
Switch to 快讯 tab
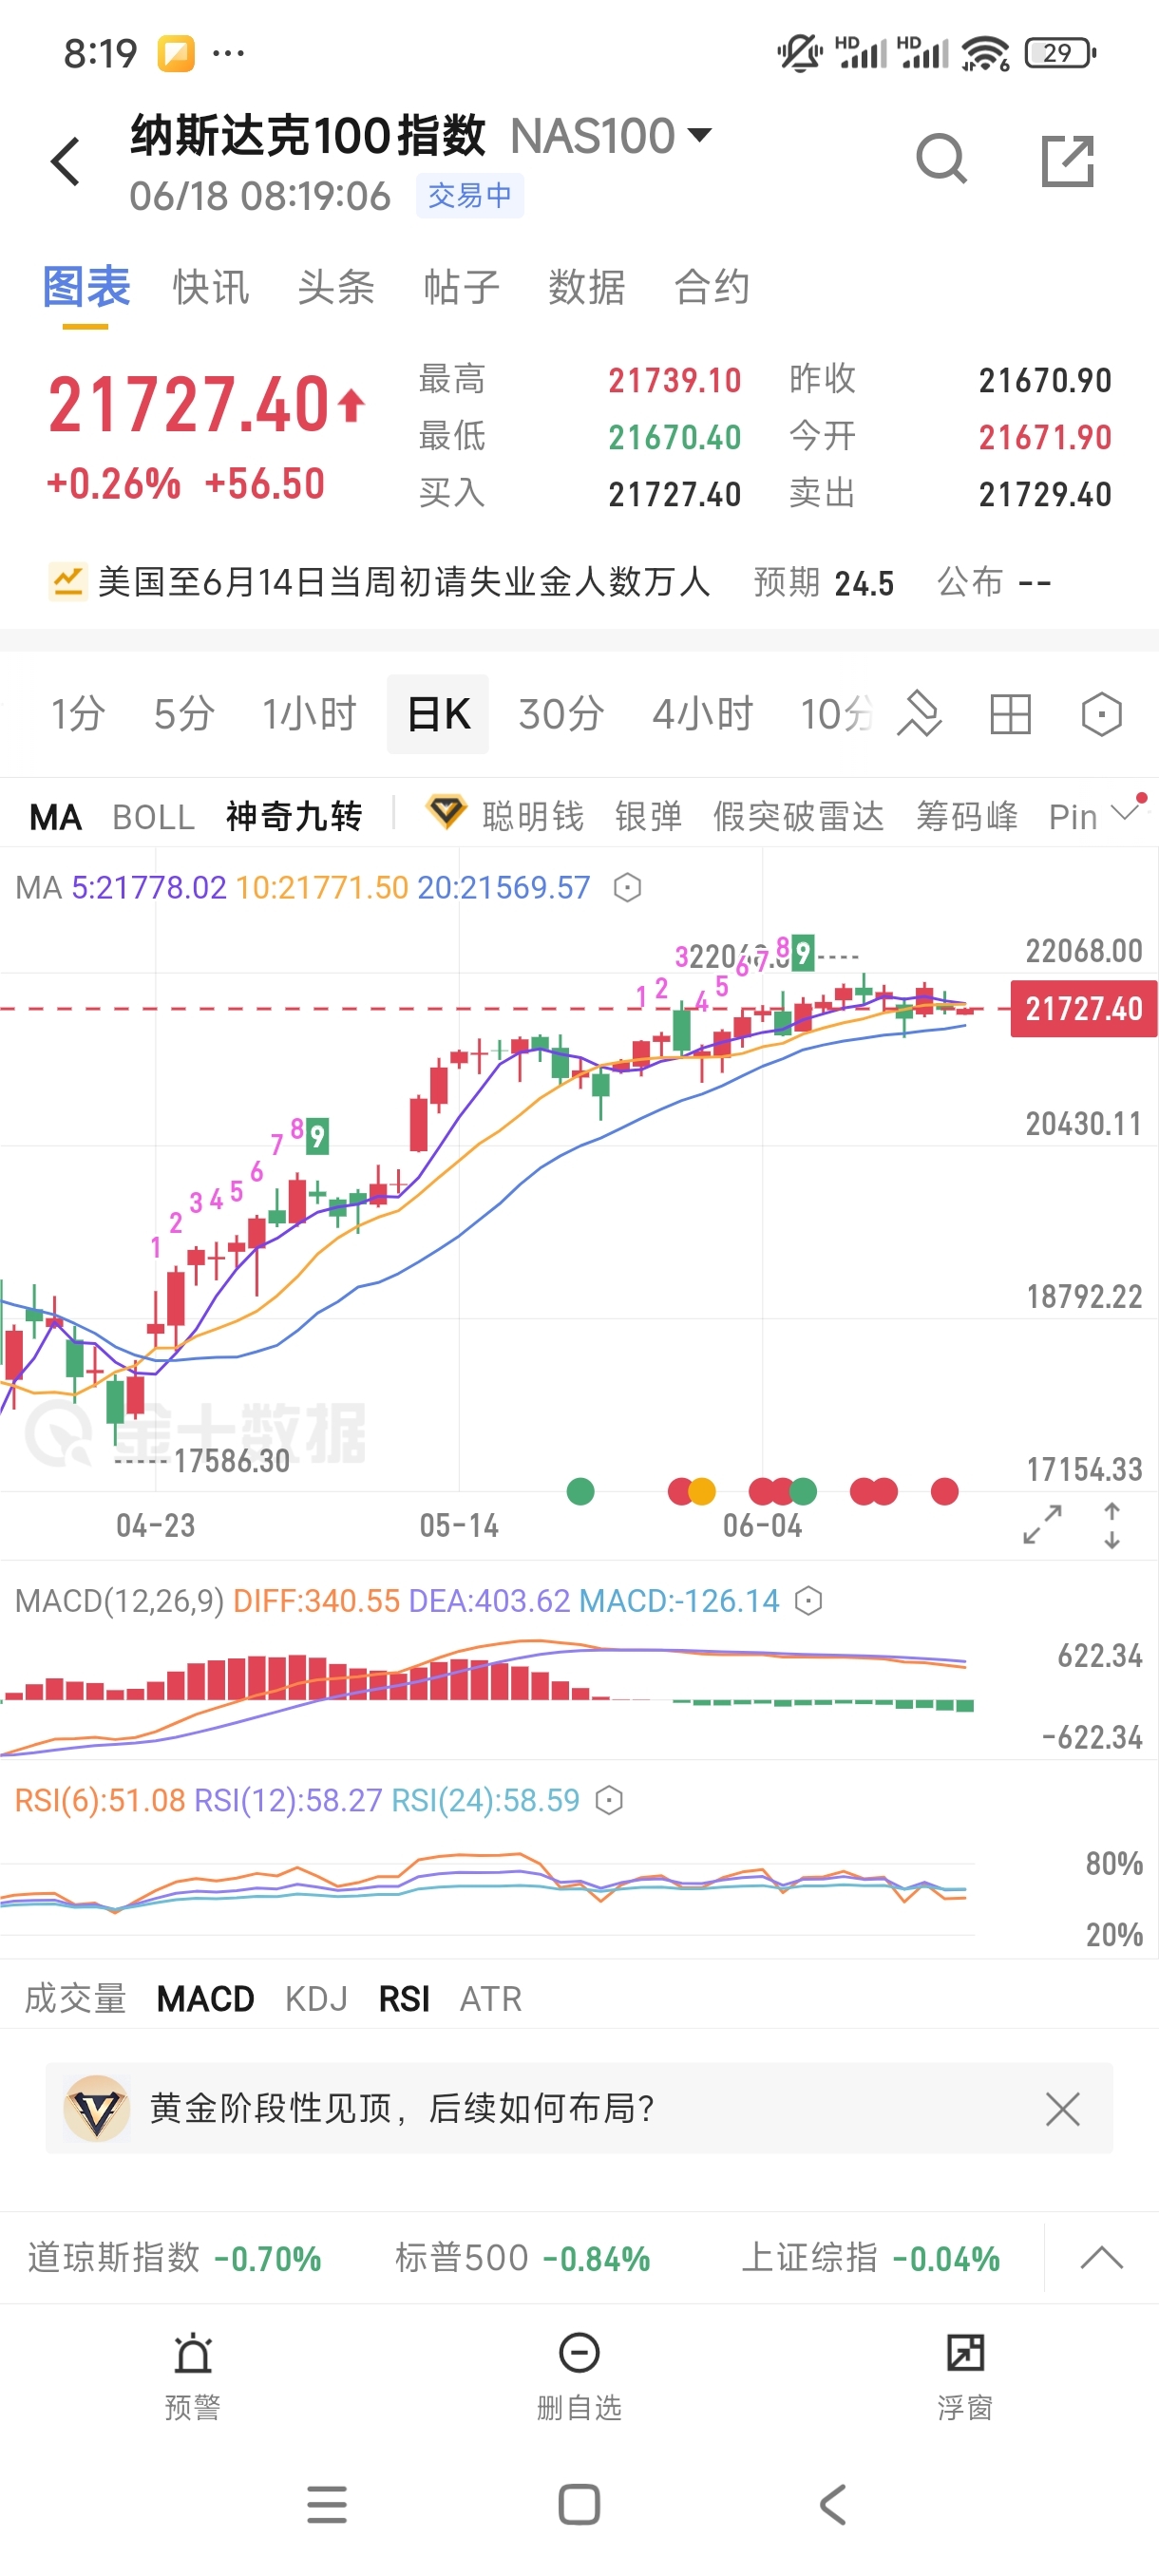pos(211,287)
